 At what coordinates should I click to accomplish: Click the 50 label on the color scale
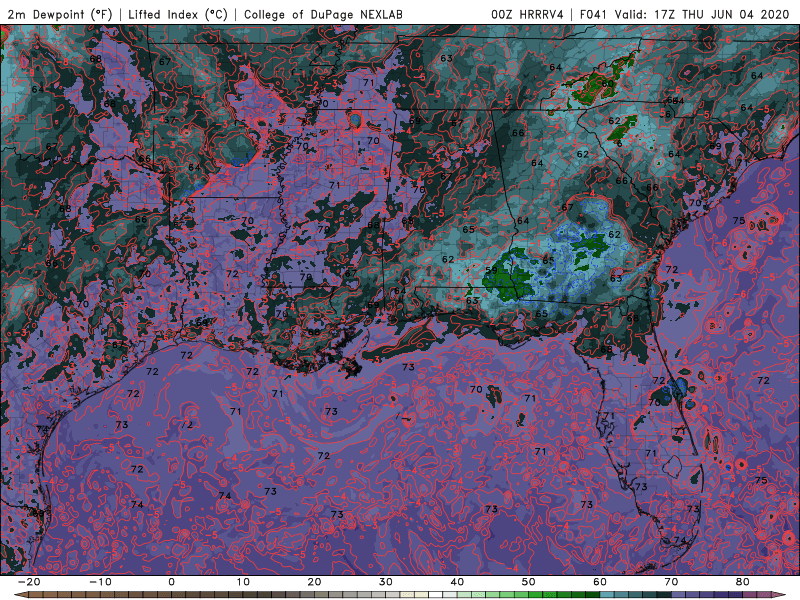click(529, 582)
